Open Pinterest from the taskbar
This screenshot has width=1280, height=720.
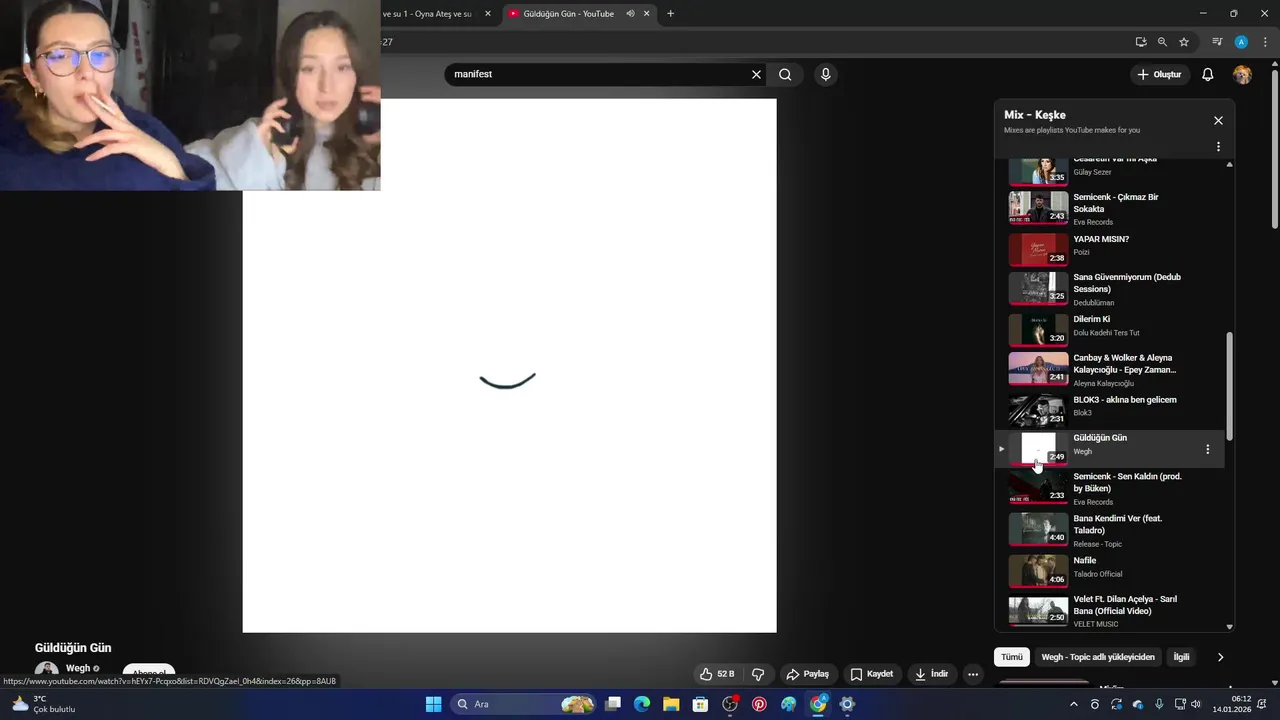[760, 704]
